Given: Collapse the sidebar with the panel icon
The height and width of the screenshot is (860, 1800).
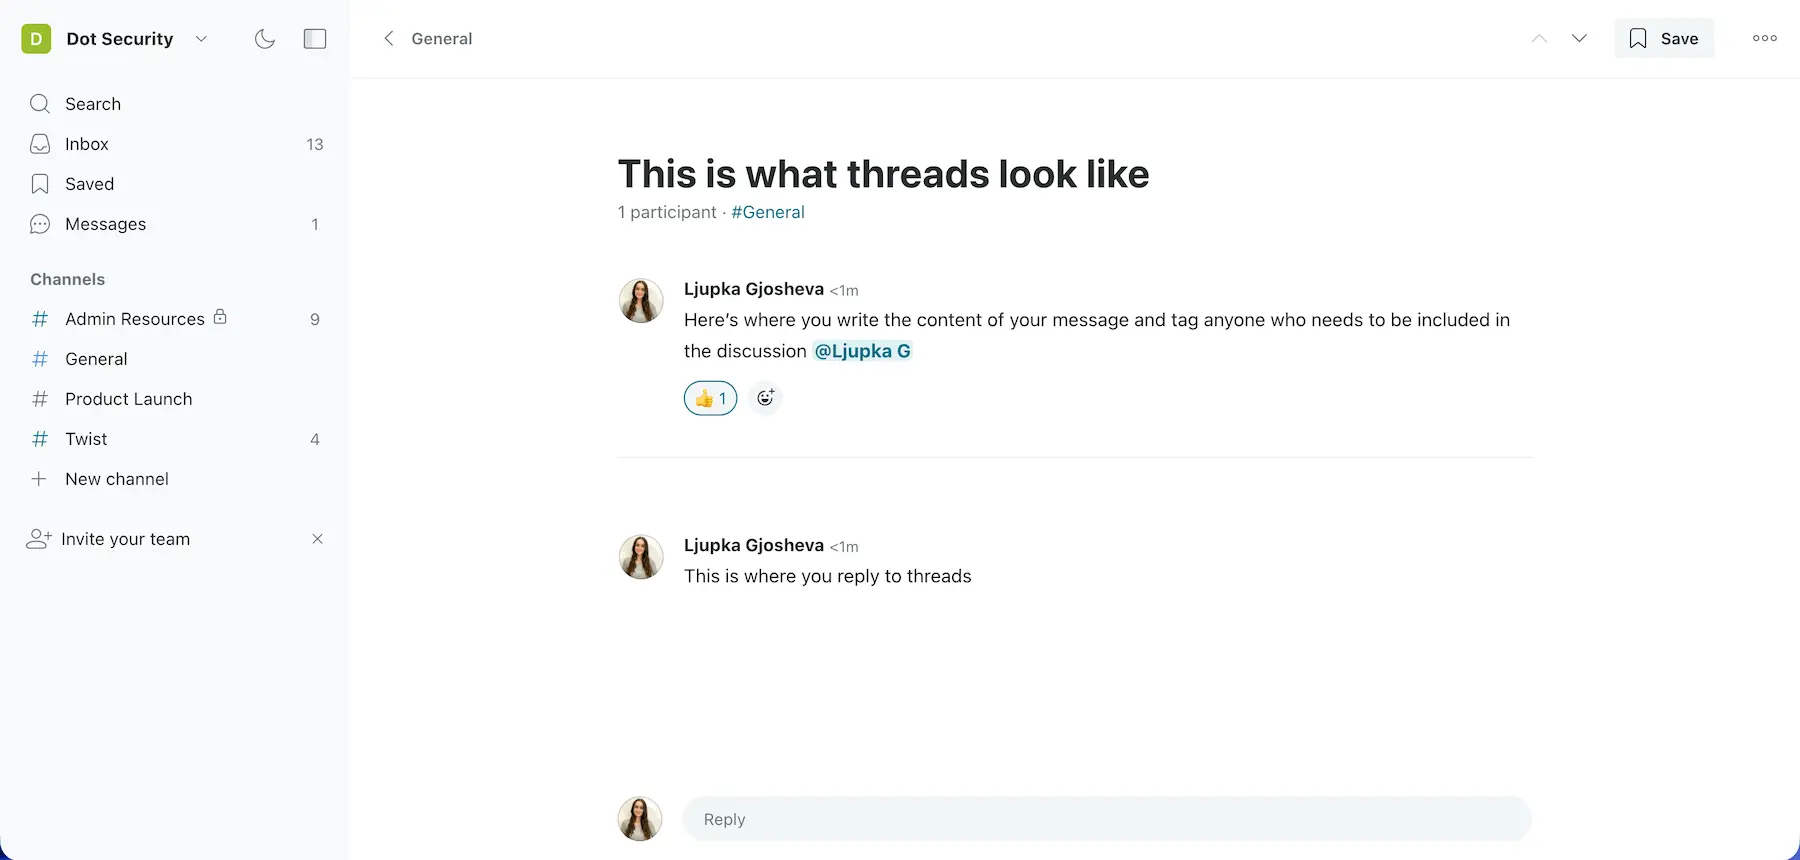Looking at the screenshot, I should (x=315, y=39).
